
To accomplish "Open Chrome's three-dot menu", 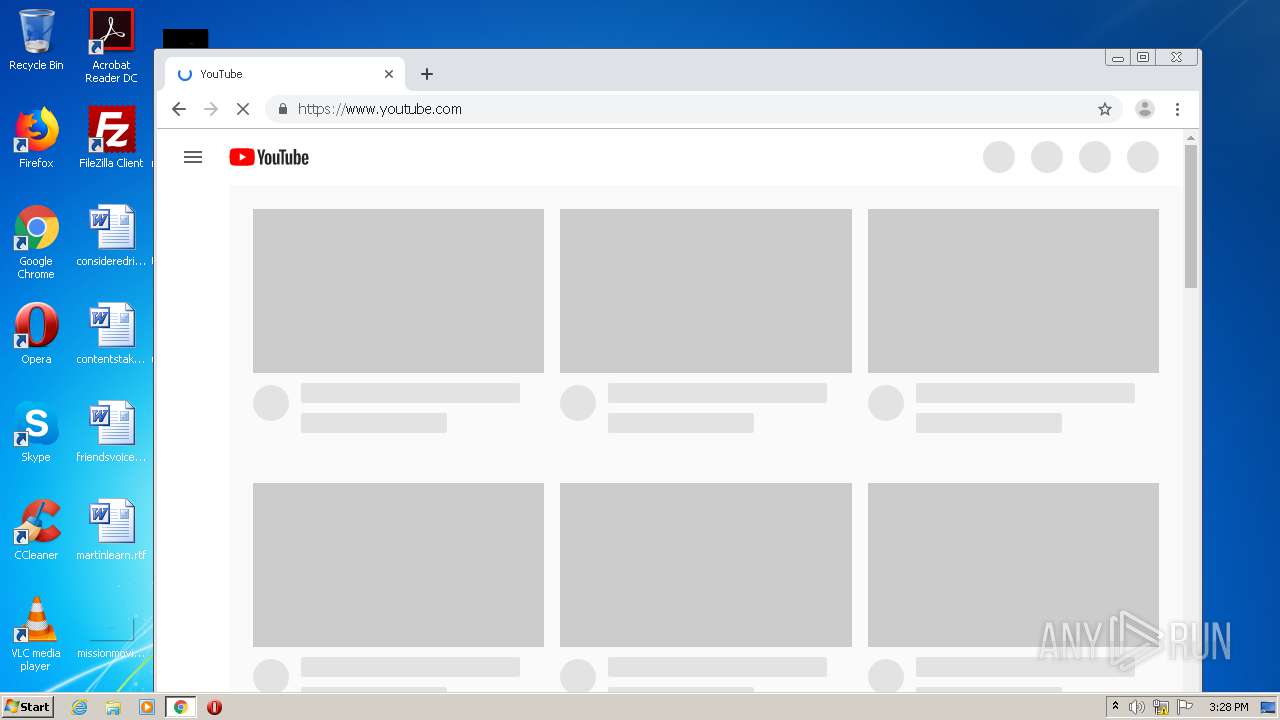I will click(x=1178, y=109).
